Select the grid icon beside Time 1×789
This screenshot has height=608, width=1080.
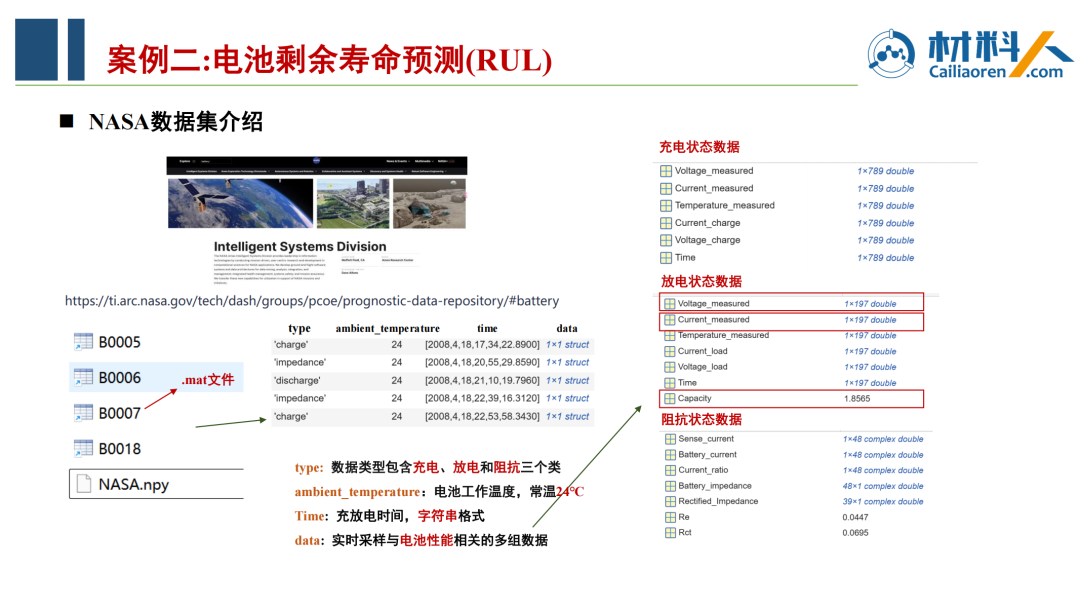[666, 258]
